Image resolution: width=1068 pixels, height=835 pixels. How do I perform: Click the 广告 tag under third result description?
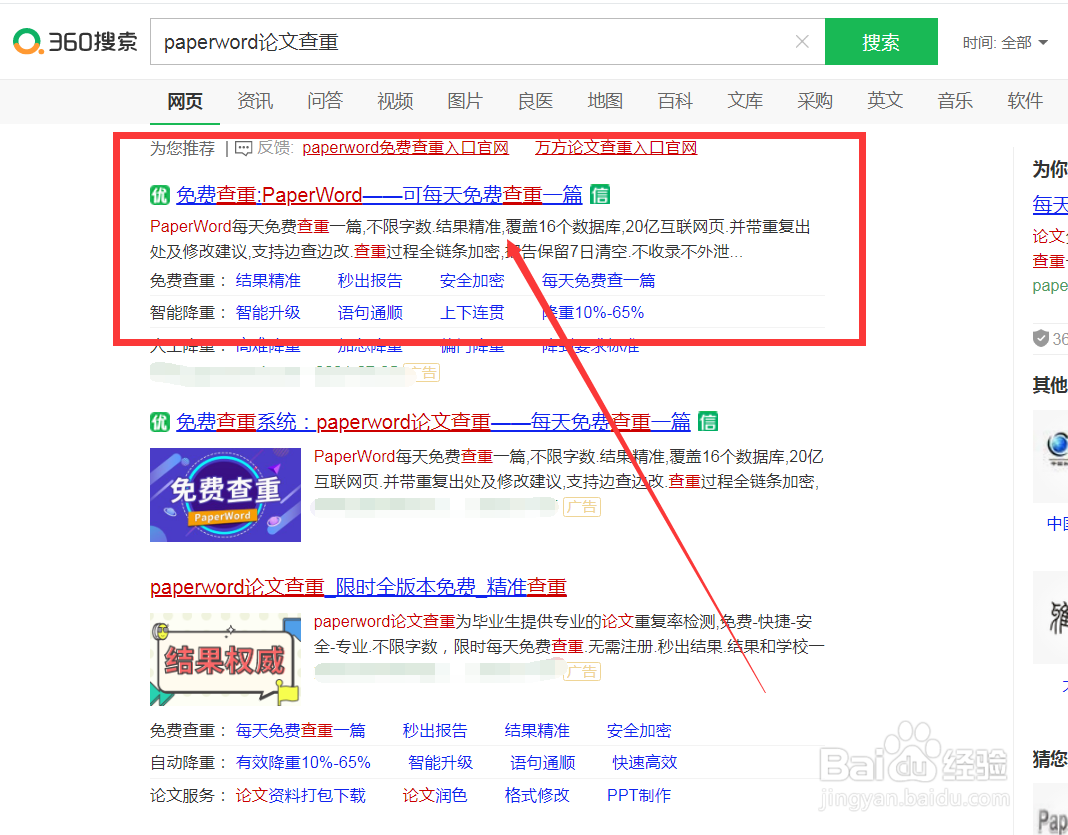[x=582, y=672]
